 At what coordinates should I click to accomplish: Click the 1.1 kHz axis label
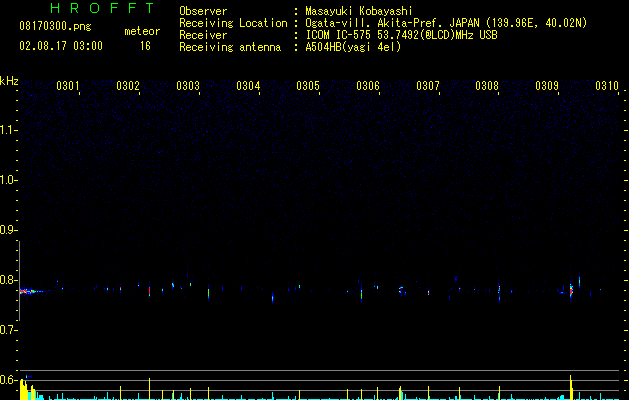pyautogui.click(x=8, y=130)
